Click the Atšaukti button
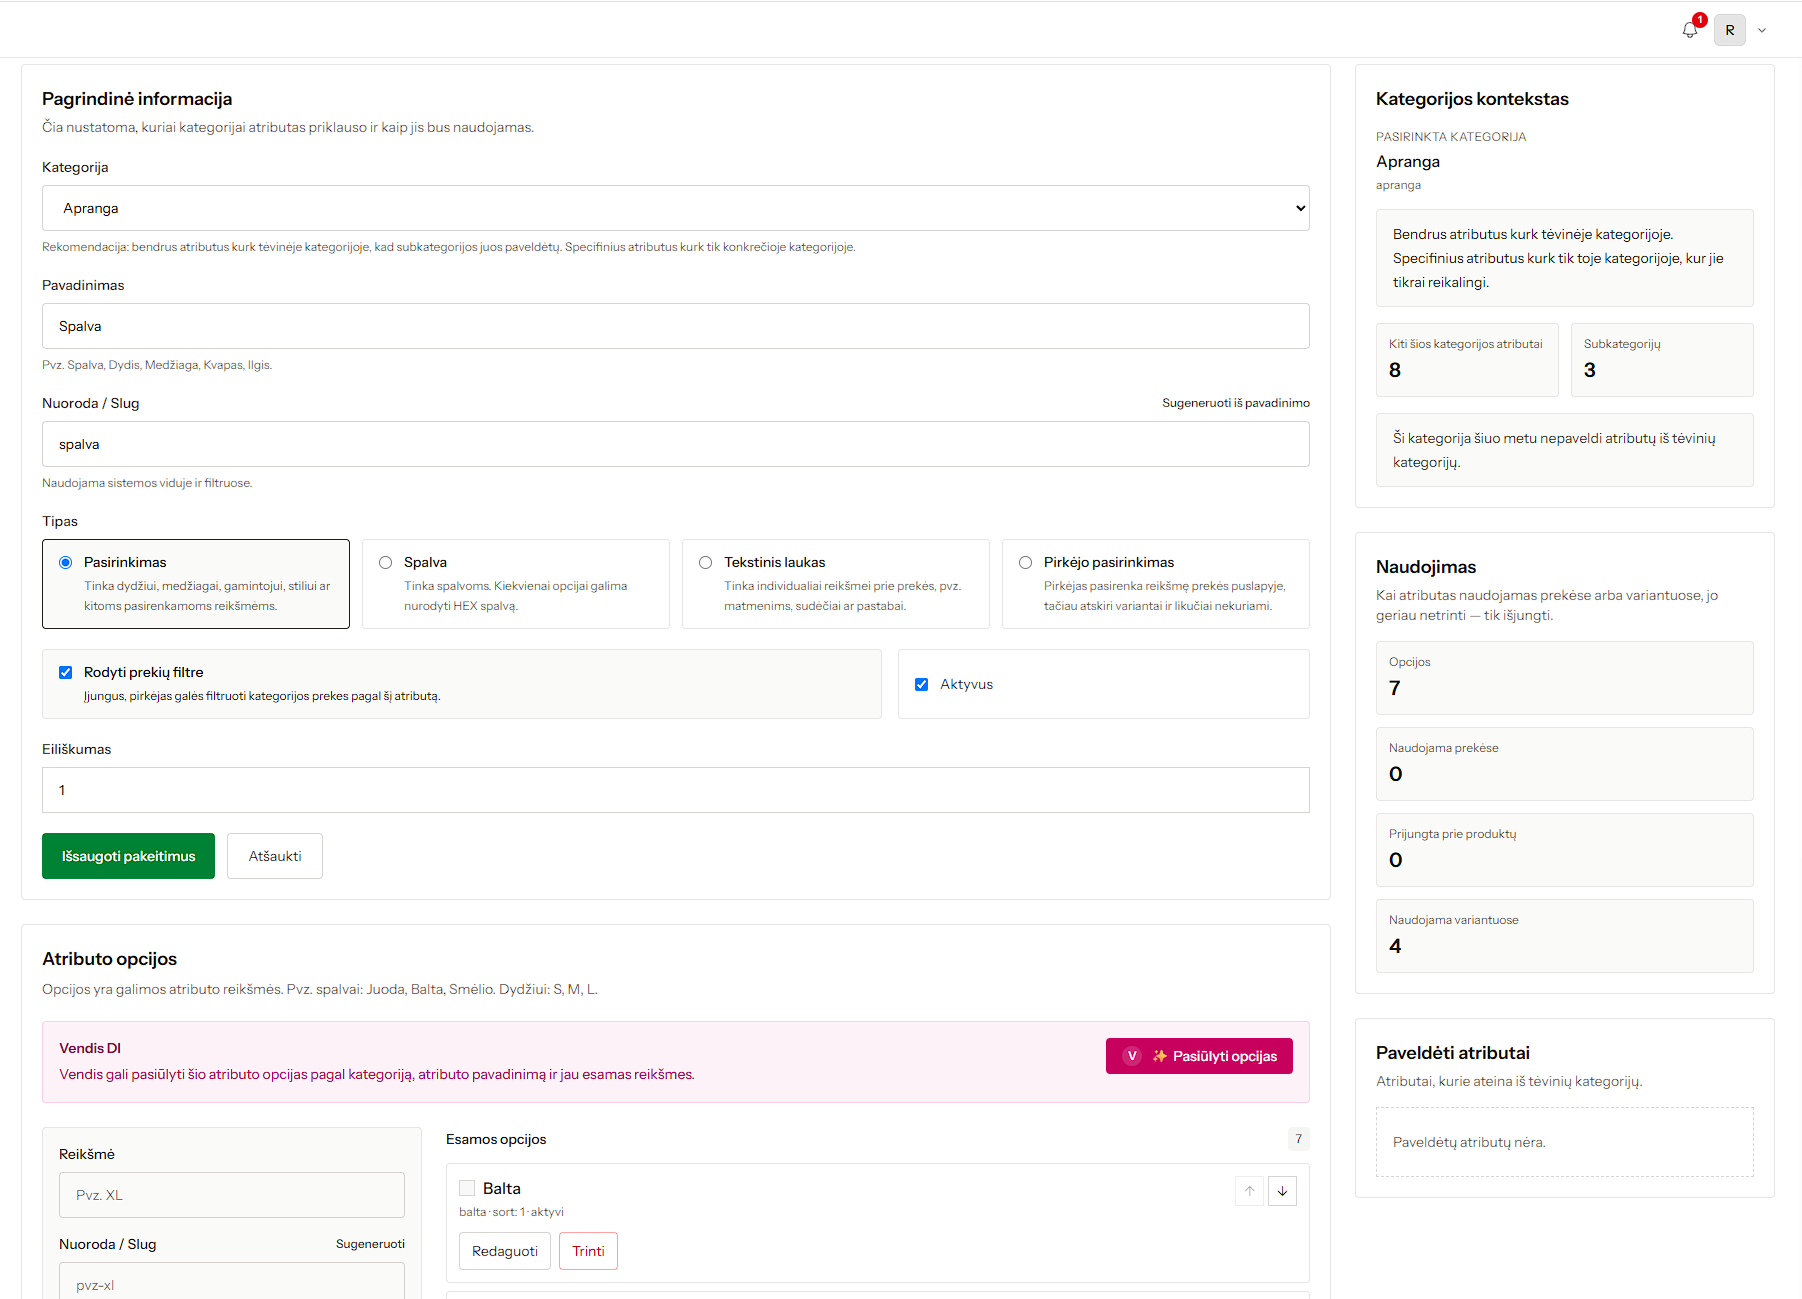Image resolution: width=1802 pixels, height=1299 pixels. pyautogui.click(x=275, y=856)
